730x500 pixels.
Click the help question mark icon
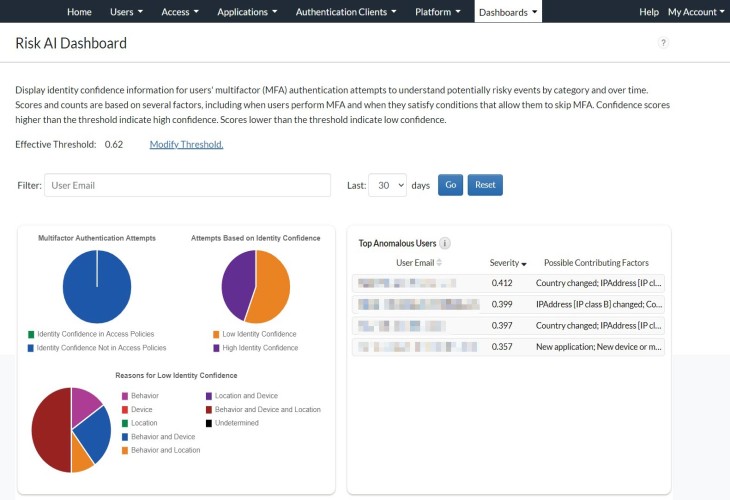[663, 43]
